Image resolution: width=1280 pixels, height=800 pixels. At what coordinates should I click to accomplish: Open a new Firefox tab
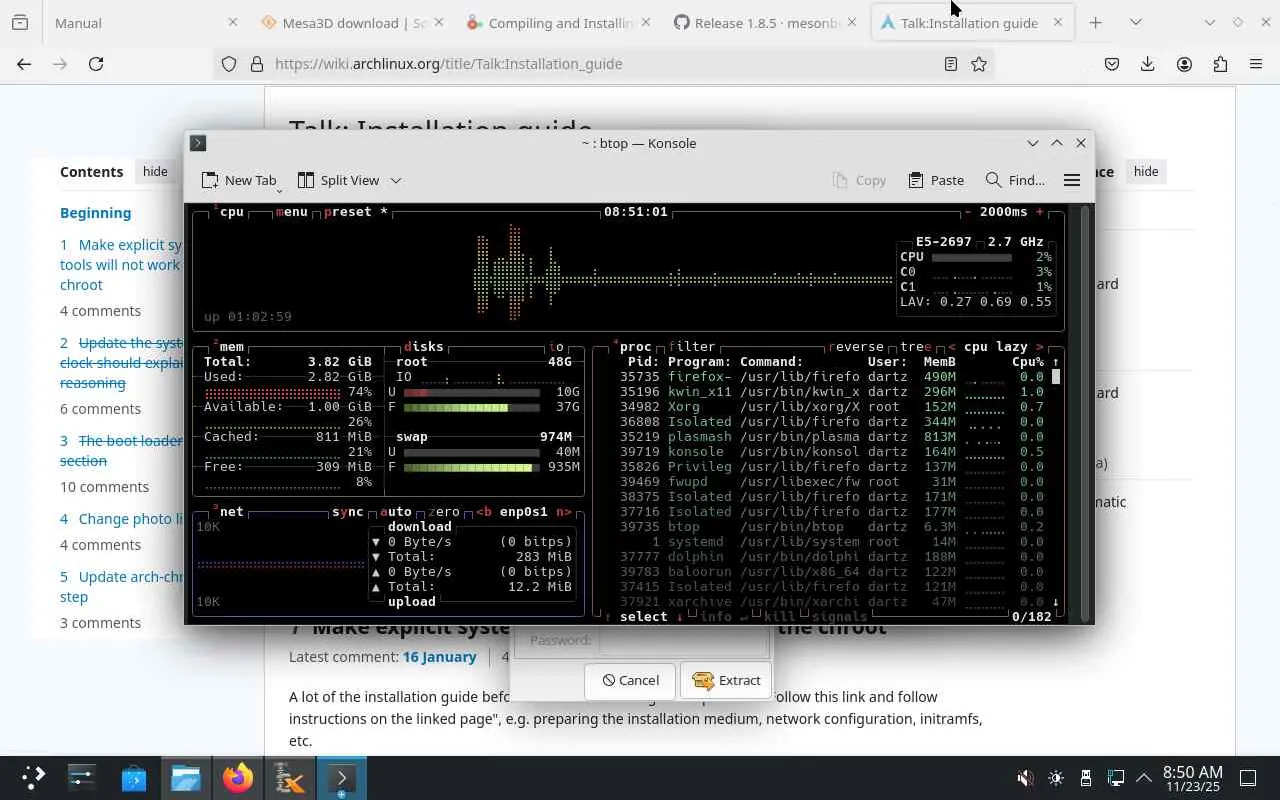[1096, 22]
